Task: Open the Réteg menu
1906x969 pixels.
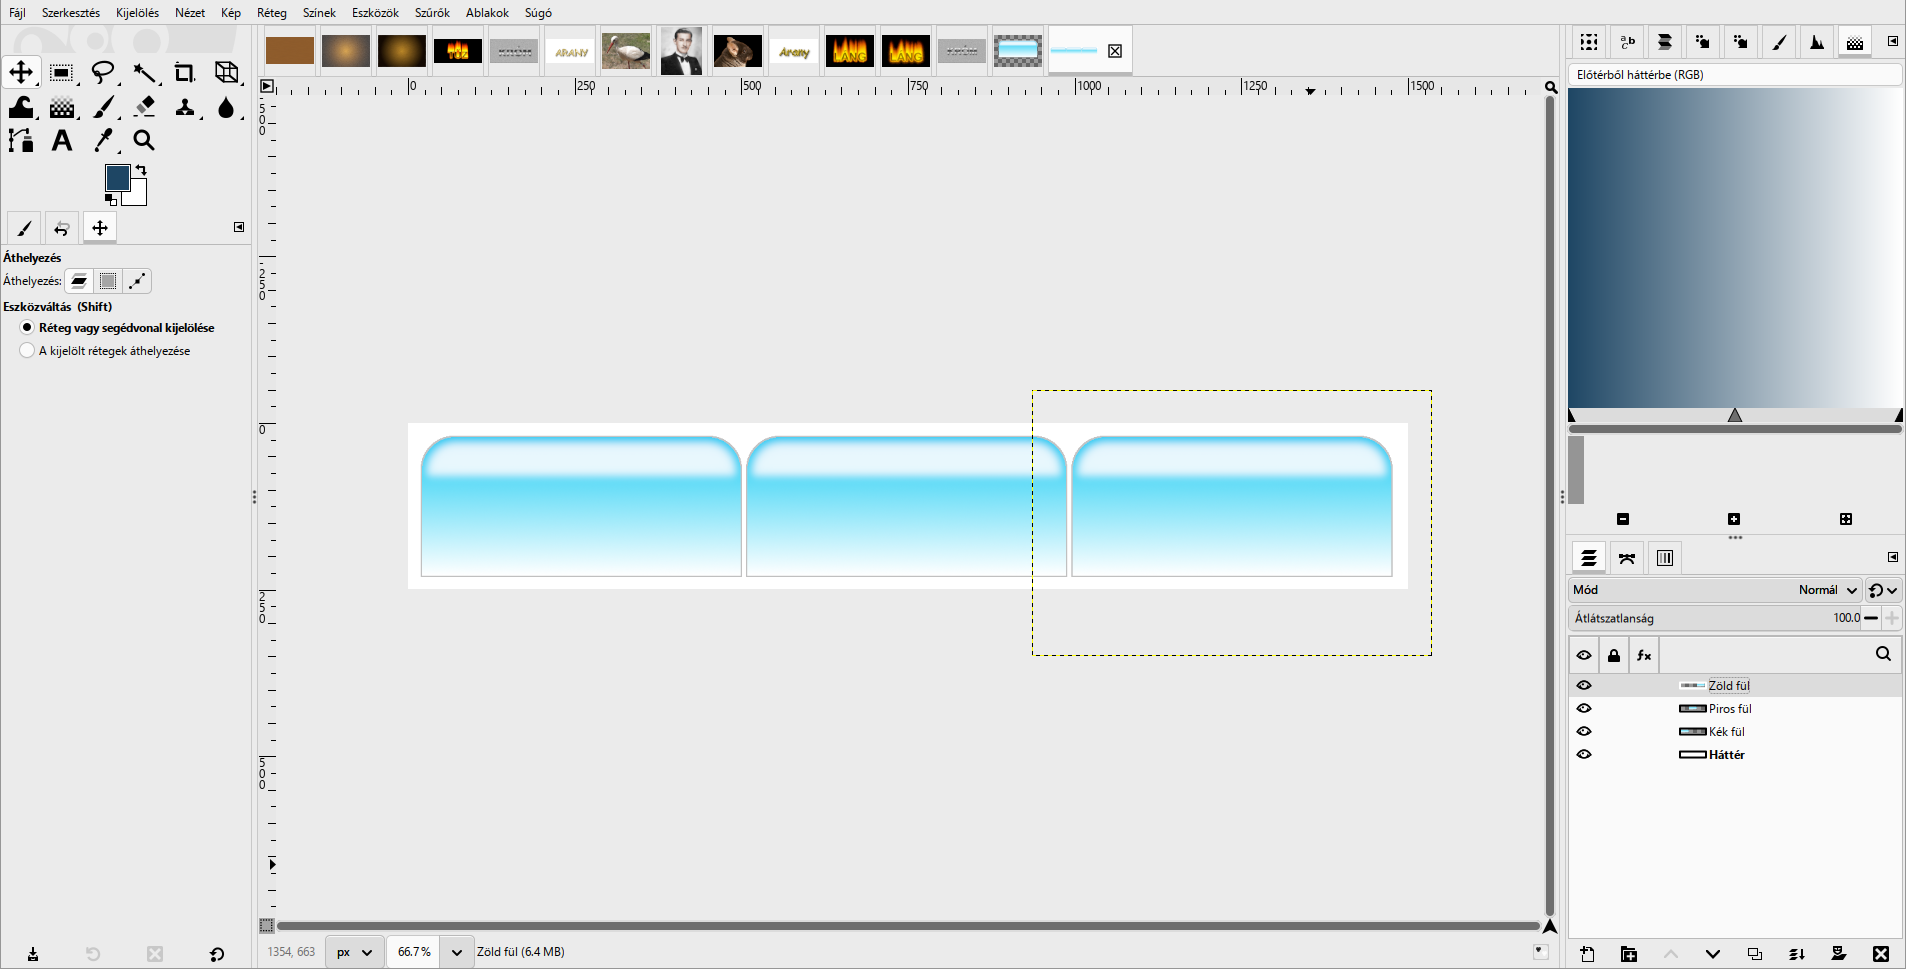Action: (272, 13)
